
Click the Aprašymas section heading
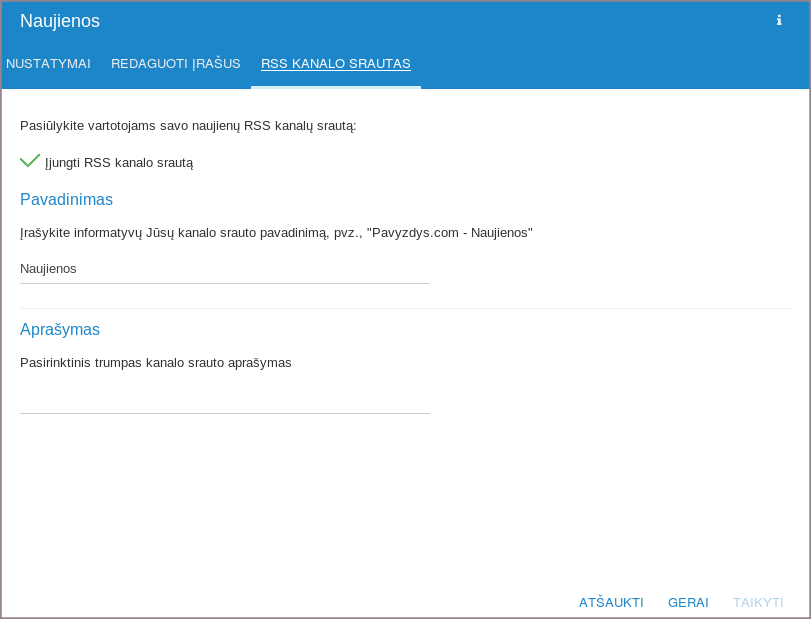pos(60,329)
